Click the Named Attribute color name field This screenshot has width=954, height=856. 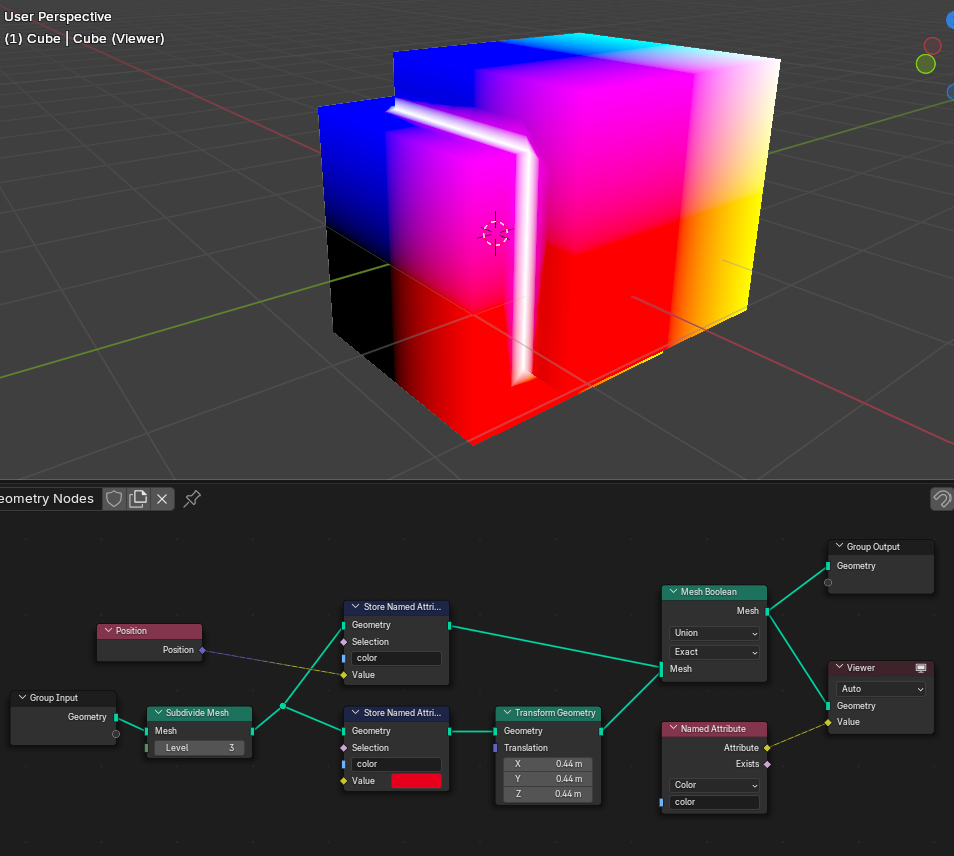point(714,802)
